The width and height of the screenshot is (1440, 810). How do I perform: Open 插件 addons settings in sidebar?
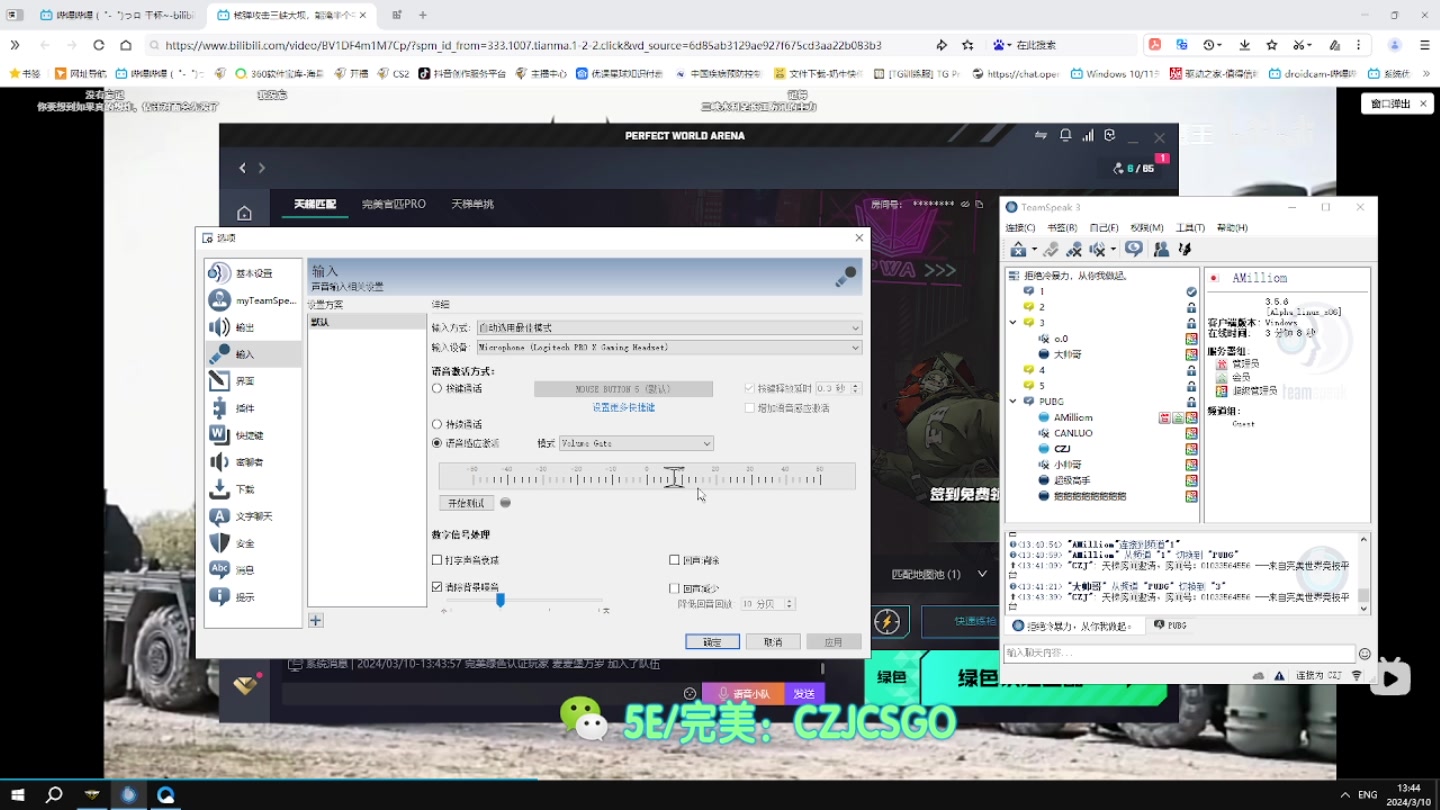click(253, 408)
